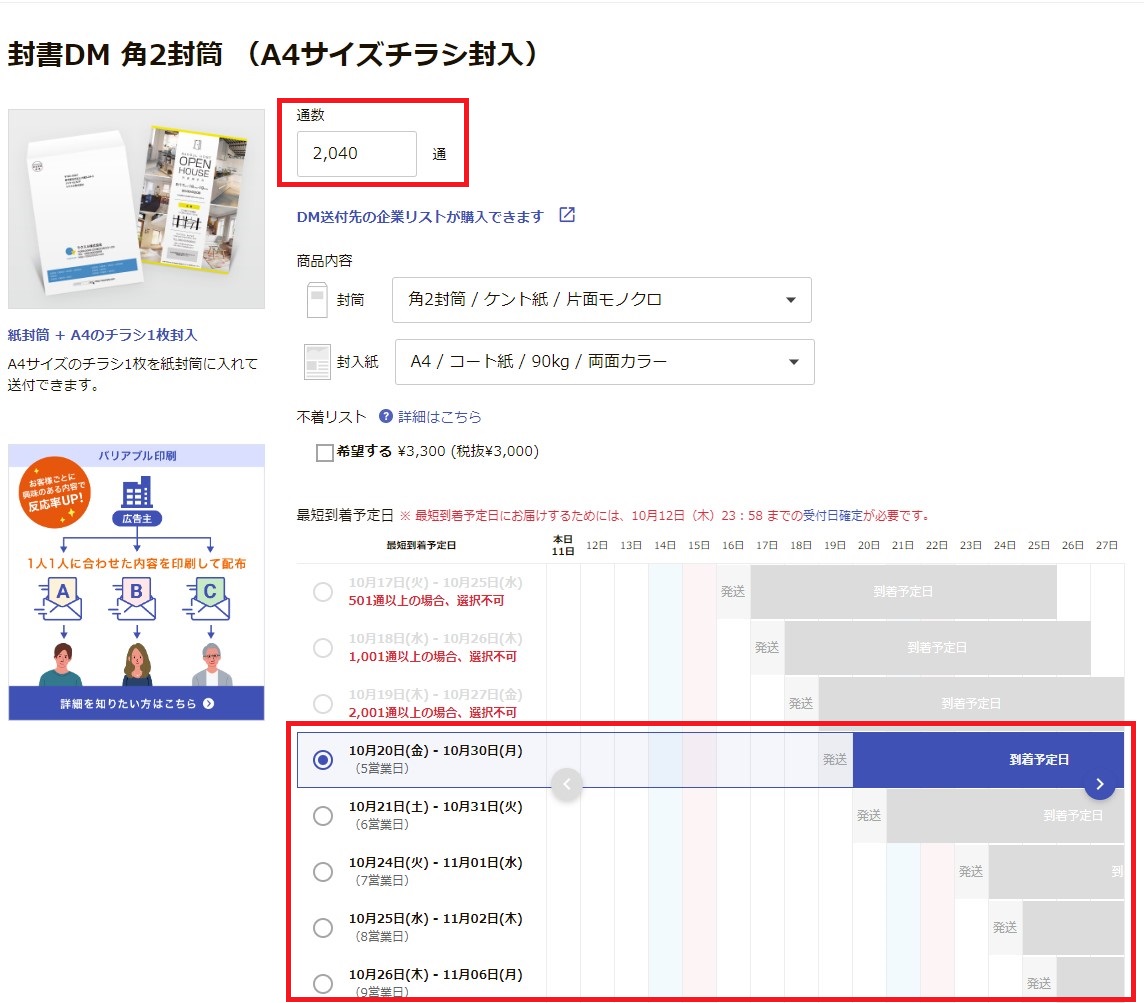Click the envelope product thumbnail image

pos(136,209)
